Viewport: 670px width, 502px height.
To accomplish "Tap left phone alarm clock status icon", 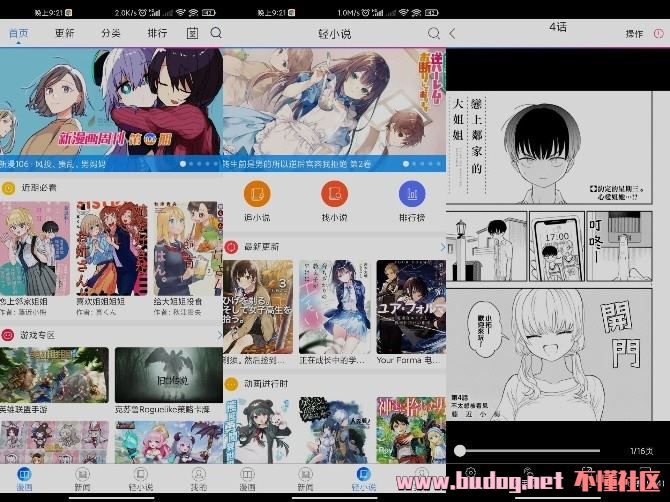I will [x=144, y=13].
